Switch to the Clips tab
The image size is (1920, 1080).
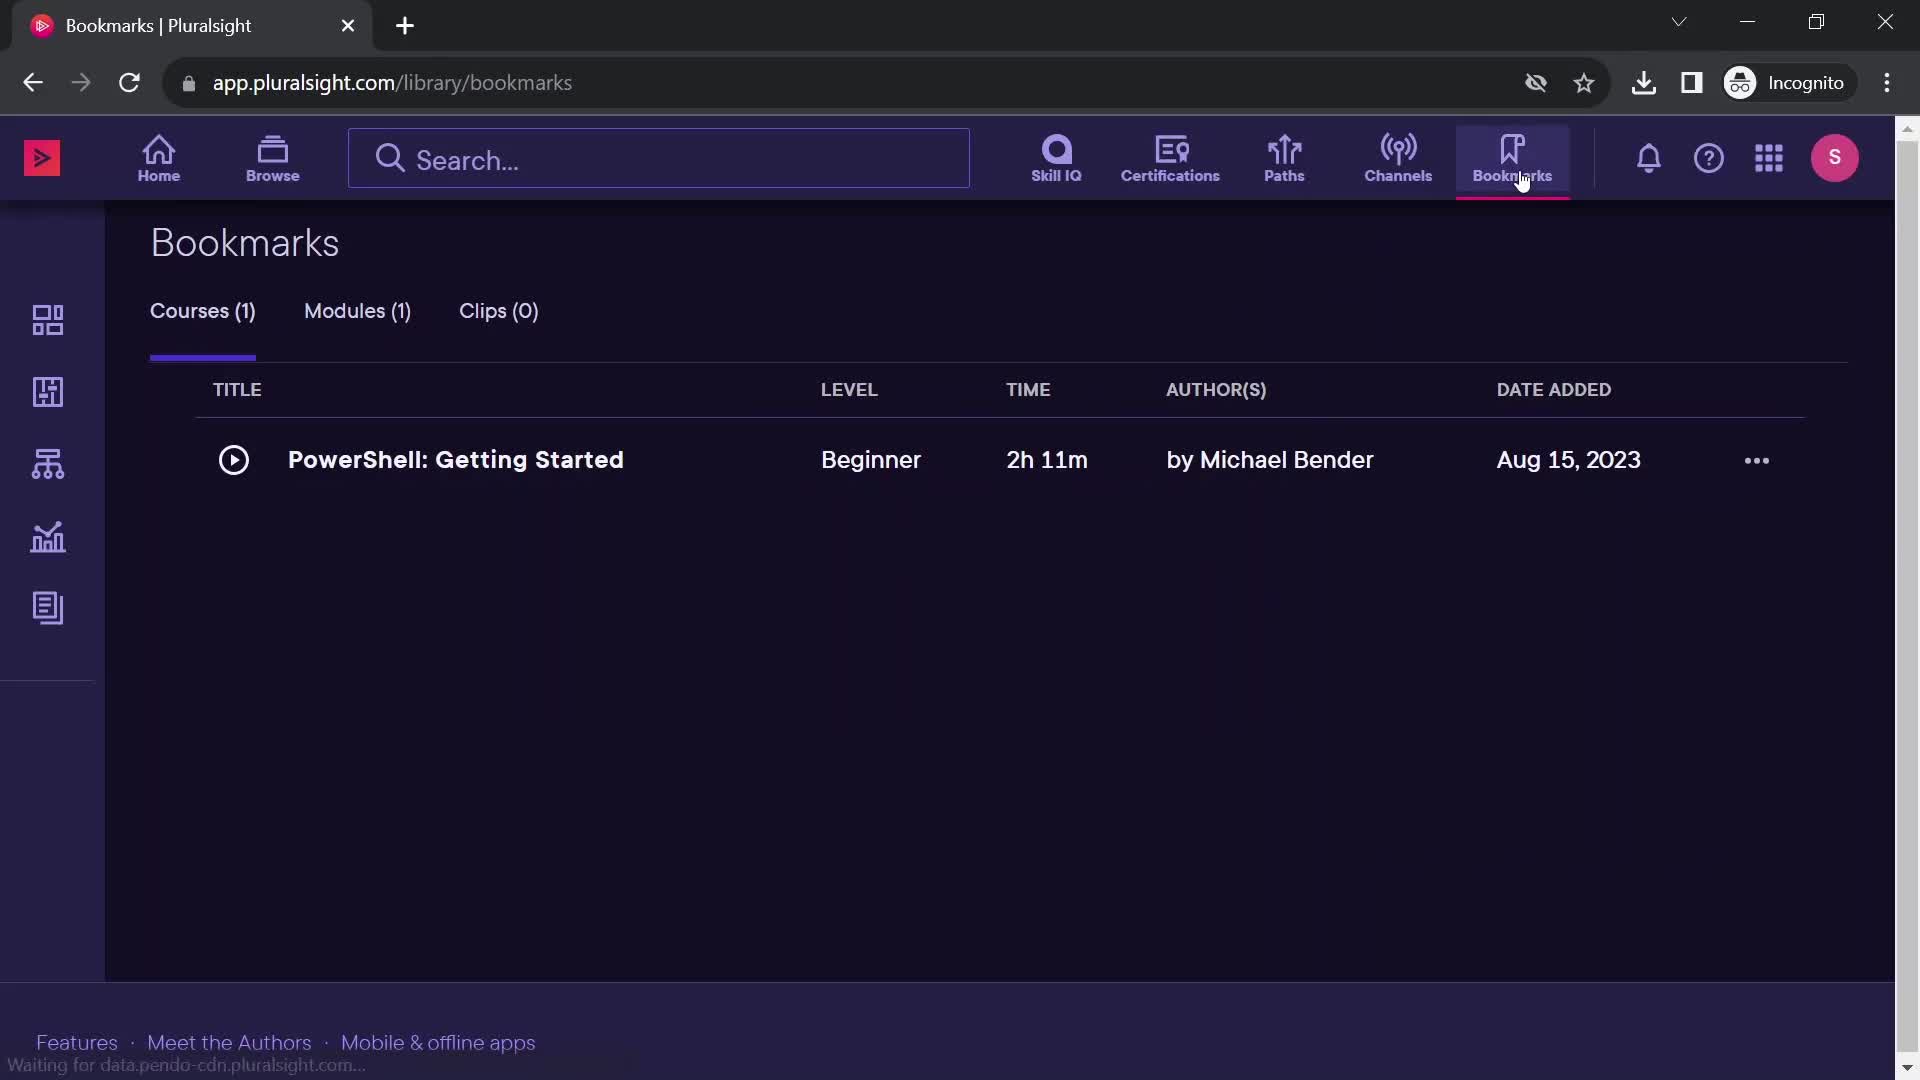pyautogui.click(x=498, y=310)
